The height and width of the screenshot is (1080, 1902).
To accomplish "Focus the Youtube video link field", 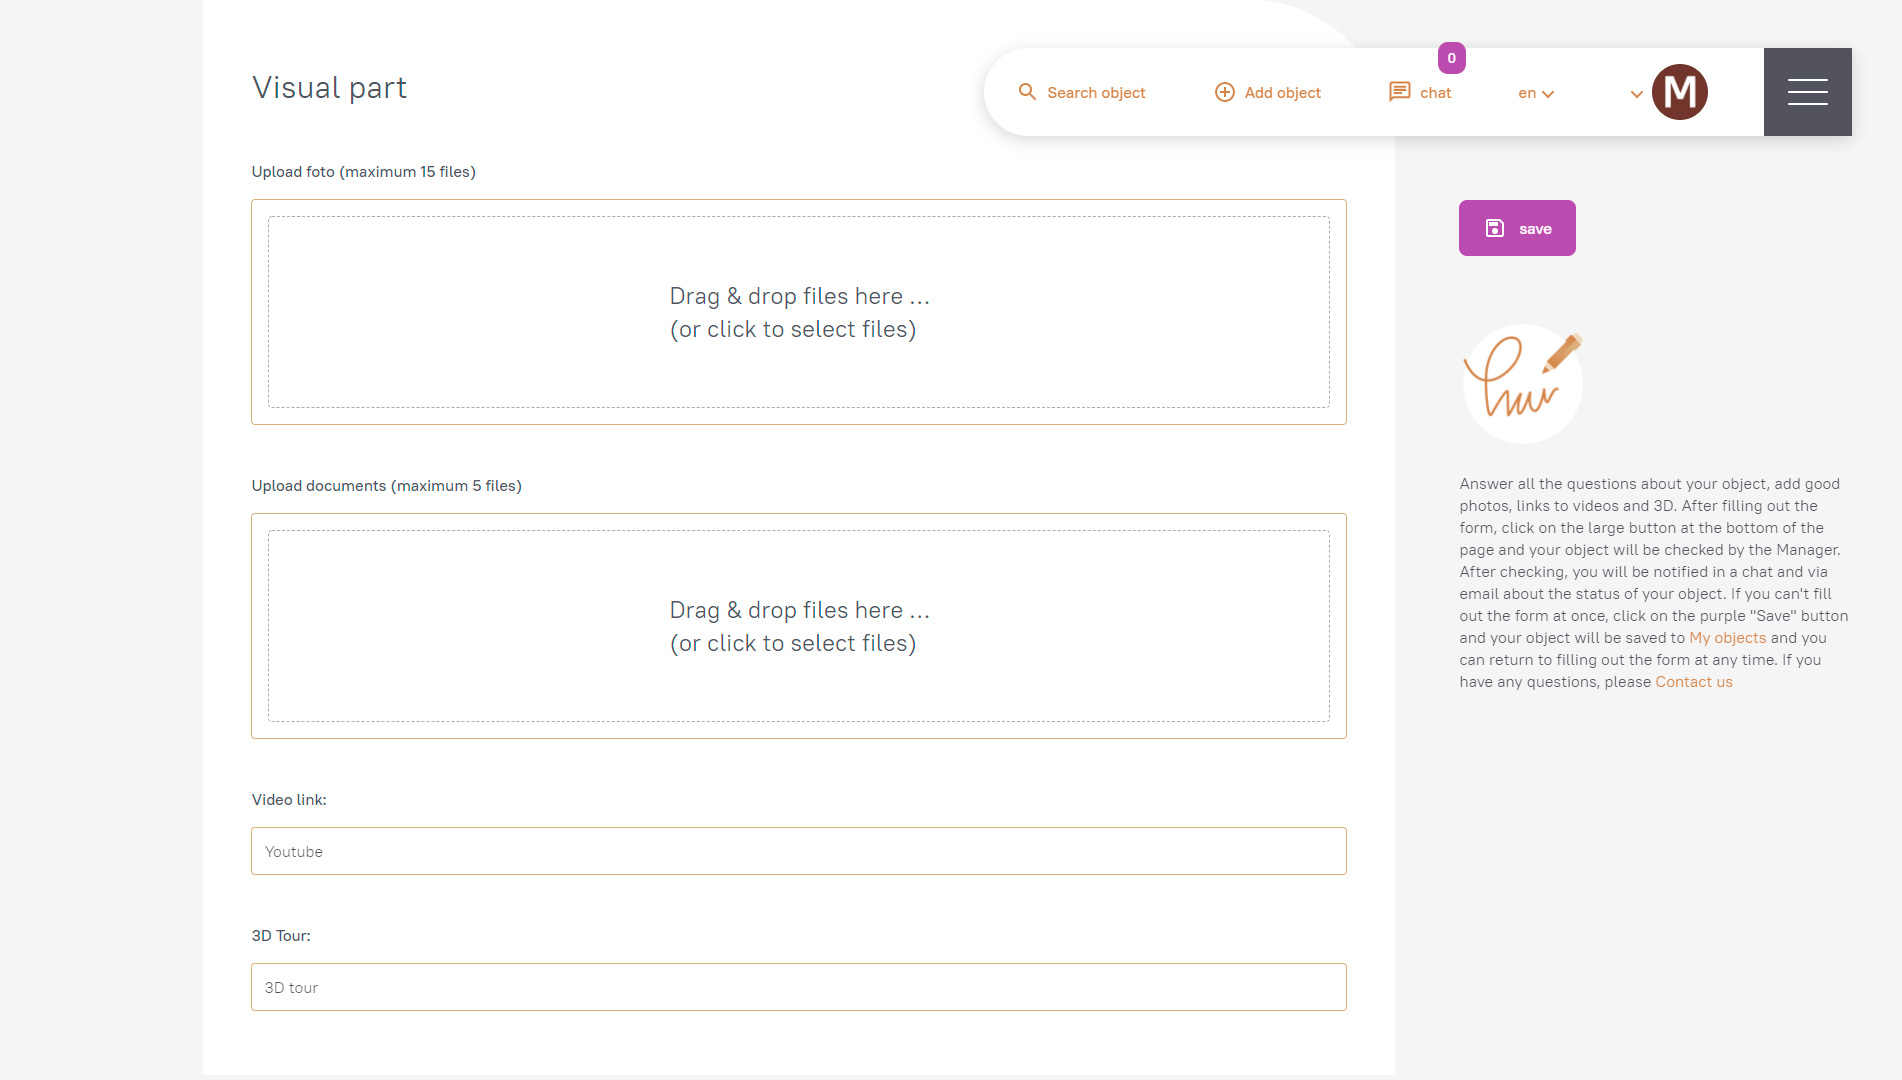I will coord(798,851).
